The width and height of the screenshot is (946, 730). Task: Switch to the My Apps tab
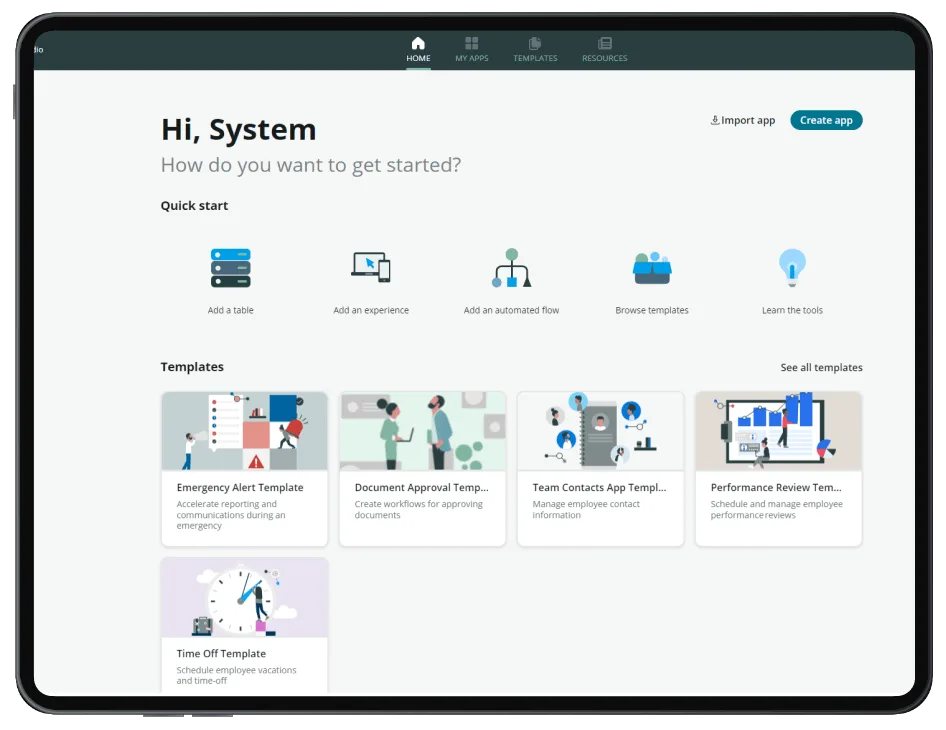tap(472, 49)
